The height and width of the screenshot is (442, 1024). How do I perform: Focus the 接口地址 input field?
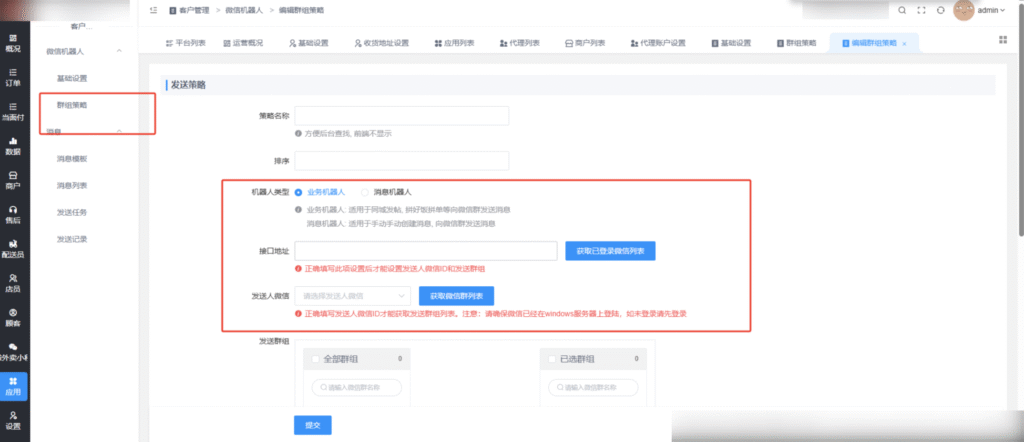[x=426, y=251]
